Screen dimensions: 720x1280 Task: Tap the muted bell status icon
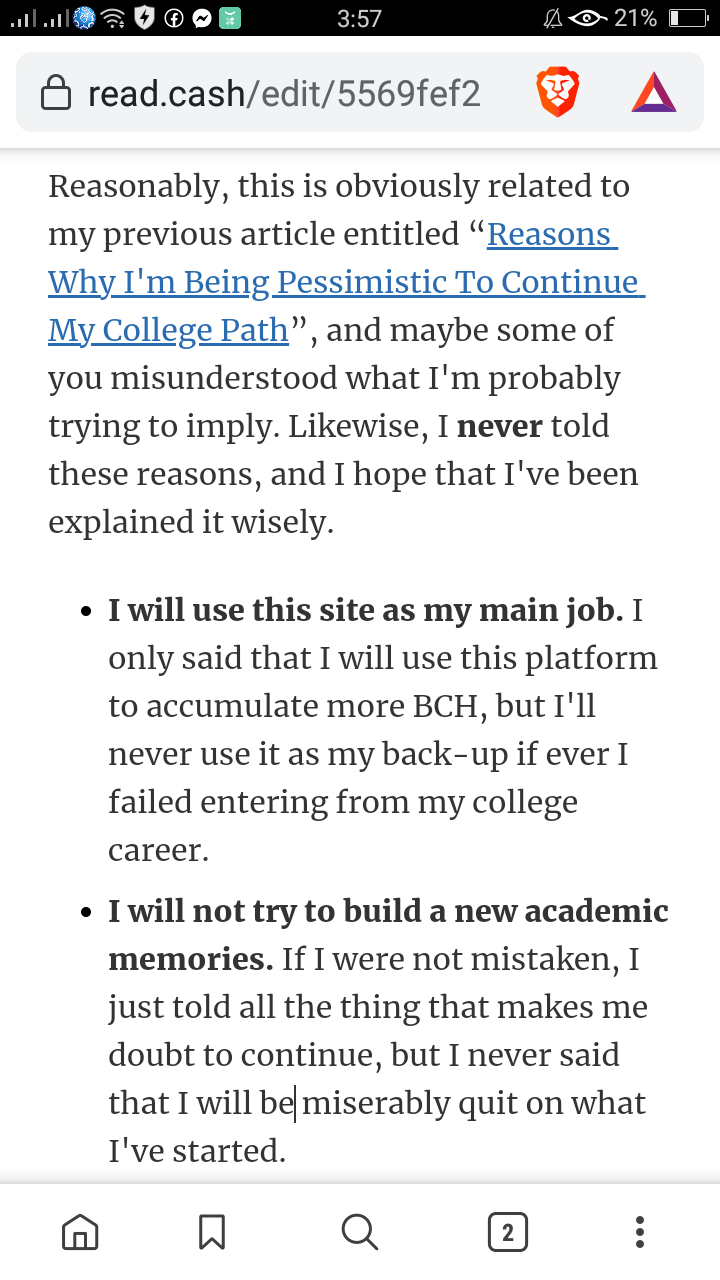point(551,18)
